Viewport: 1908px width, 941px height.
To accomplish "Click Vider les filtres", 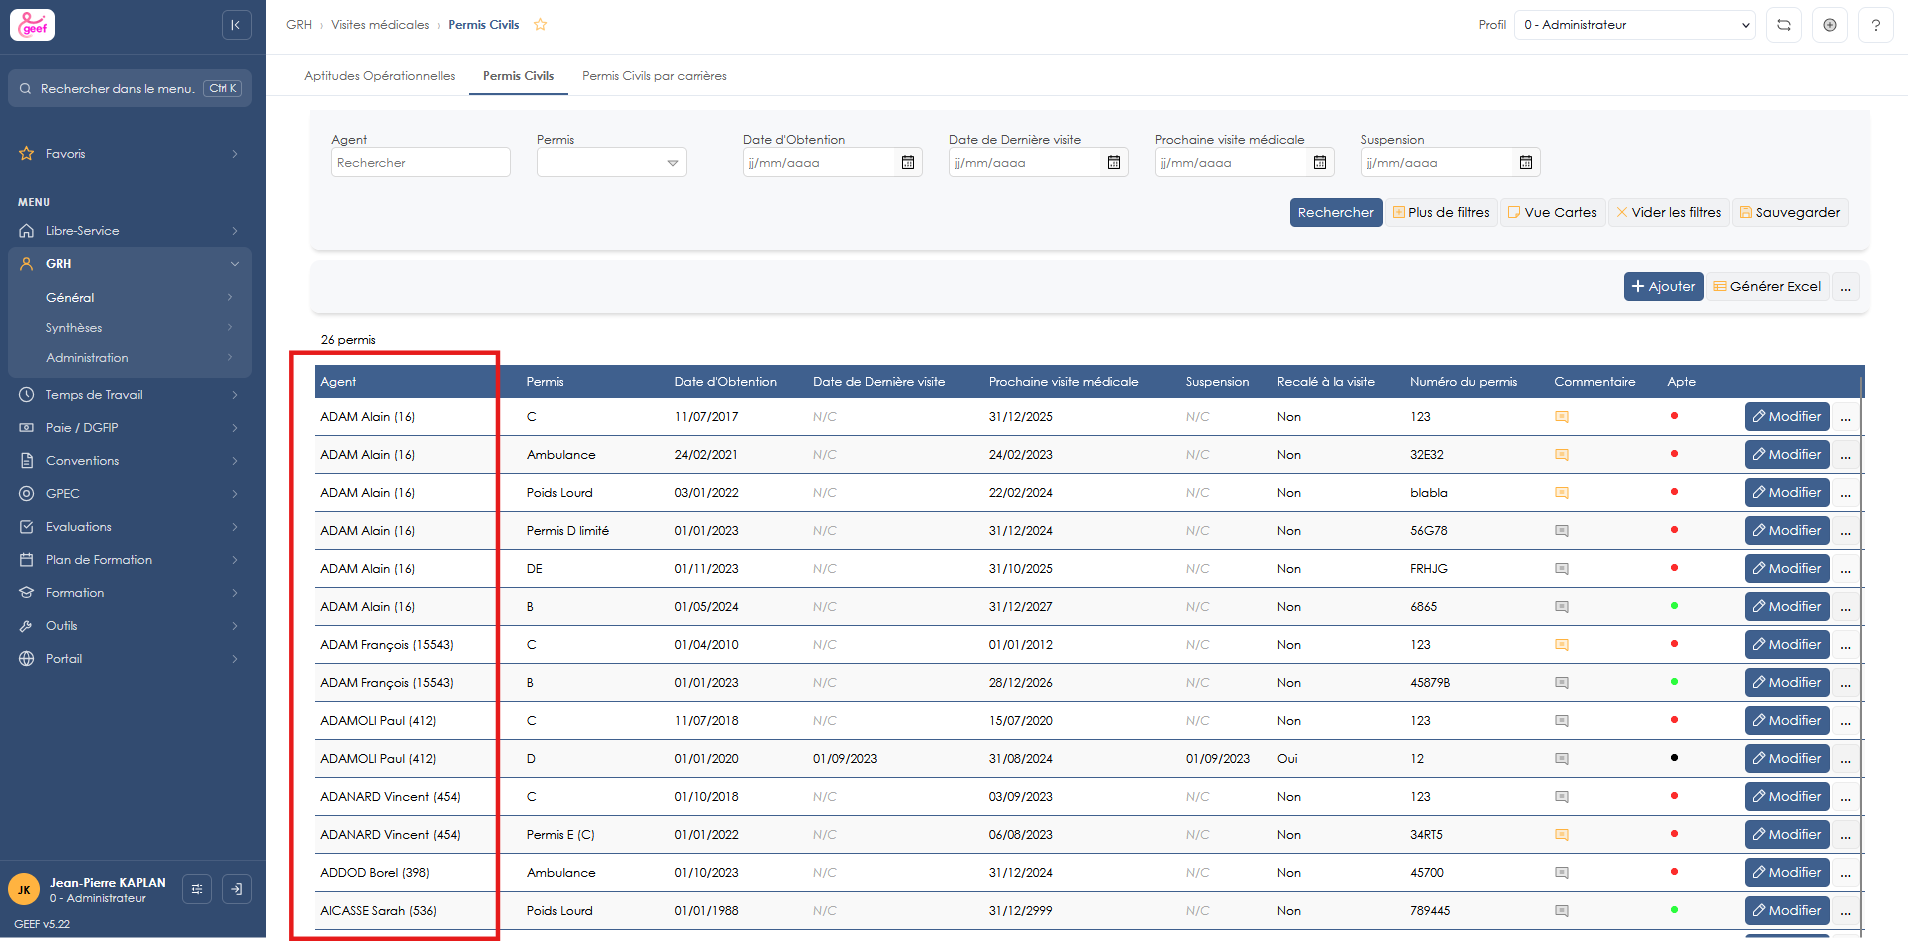I will [1668, 213].
